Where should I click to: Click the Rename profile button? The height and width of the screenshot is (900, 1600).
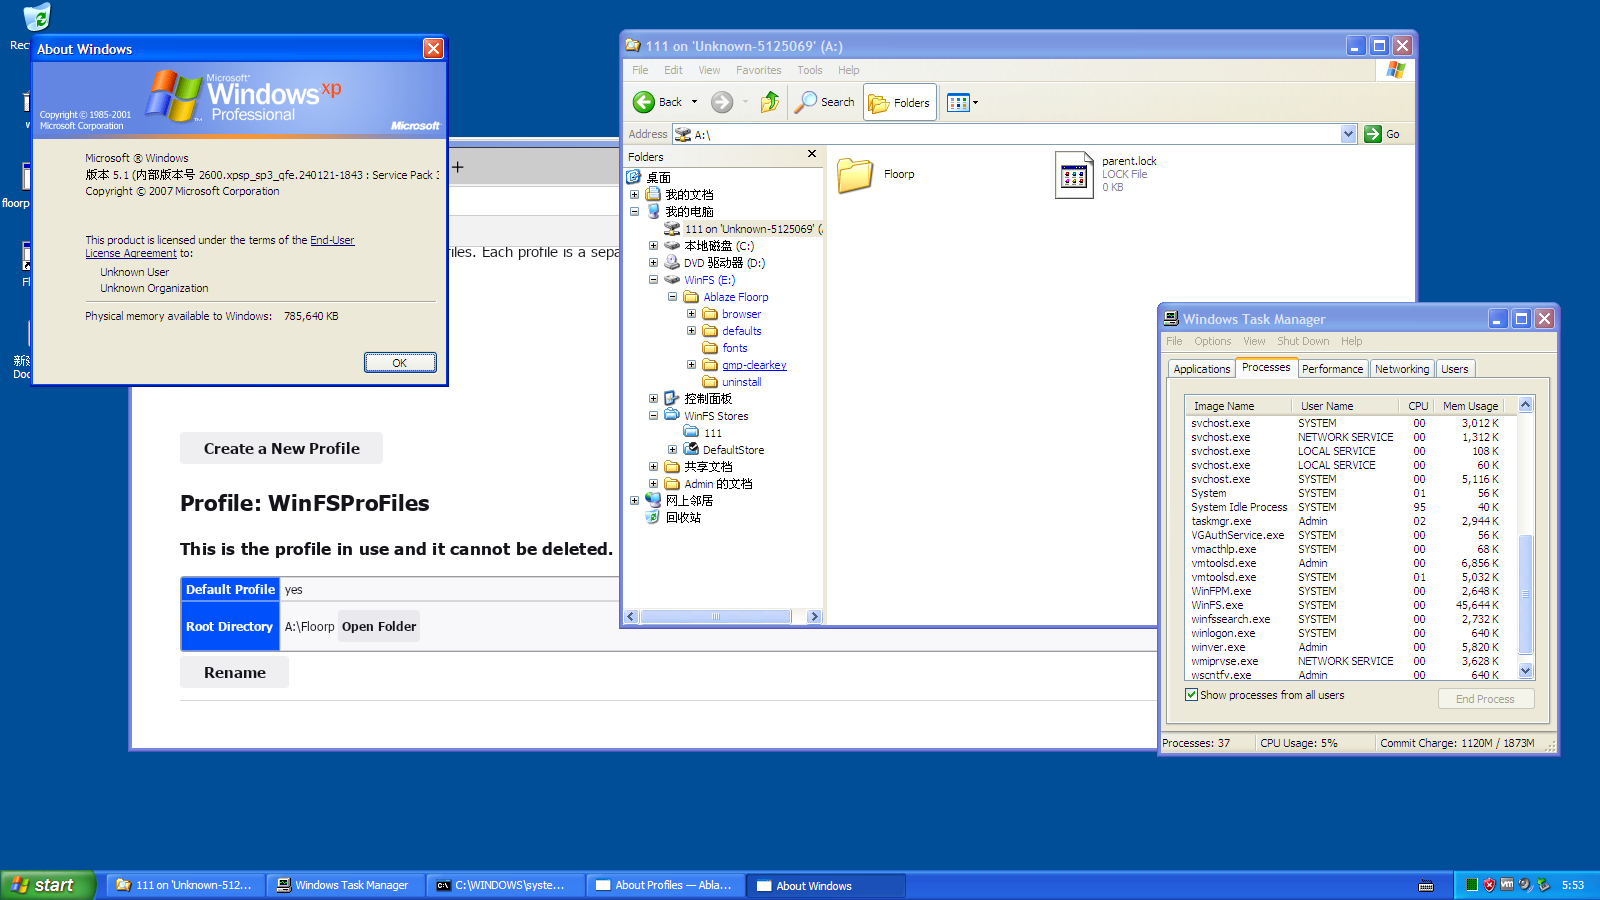coord(235,672)
